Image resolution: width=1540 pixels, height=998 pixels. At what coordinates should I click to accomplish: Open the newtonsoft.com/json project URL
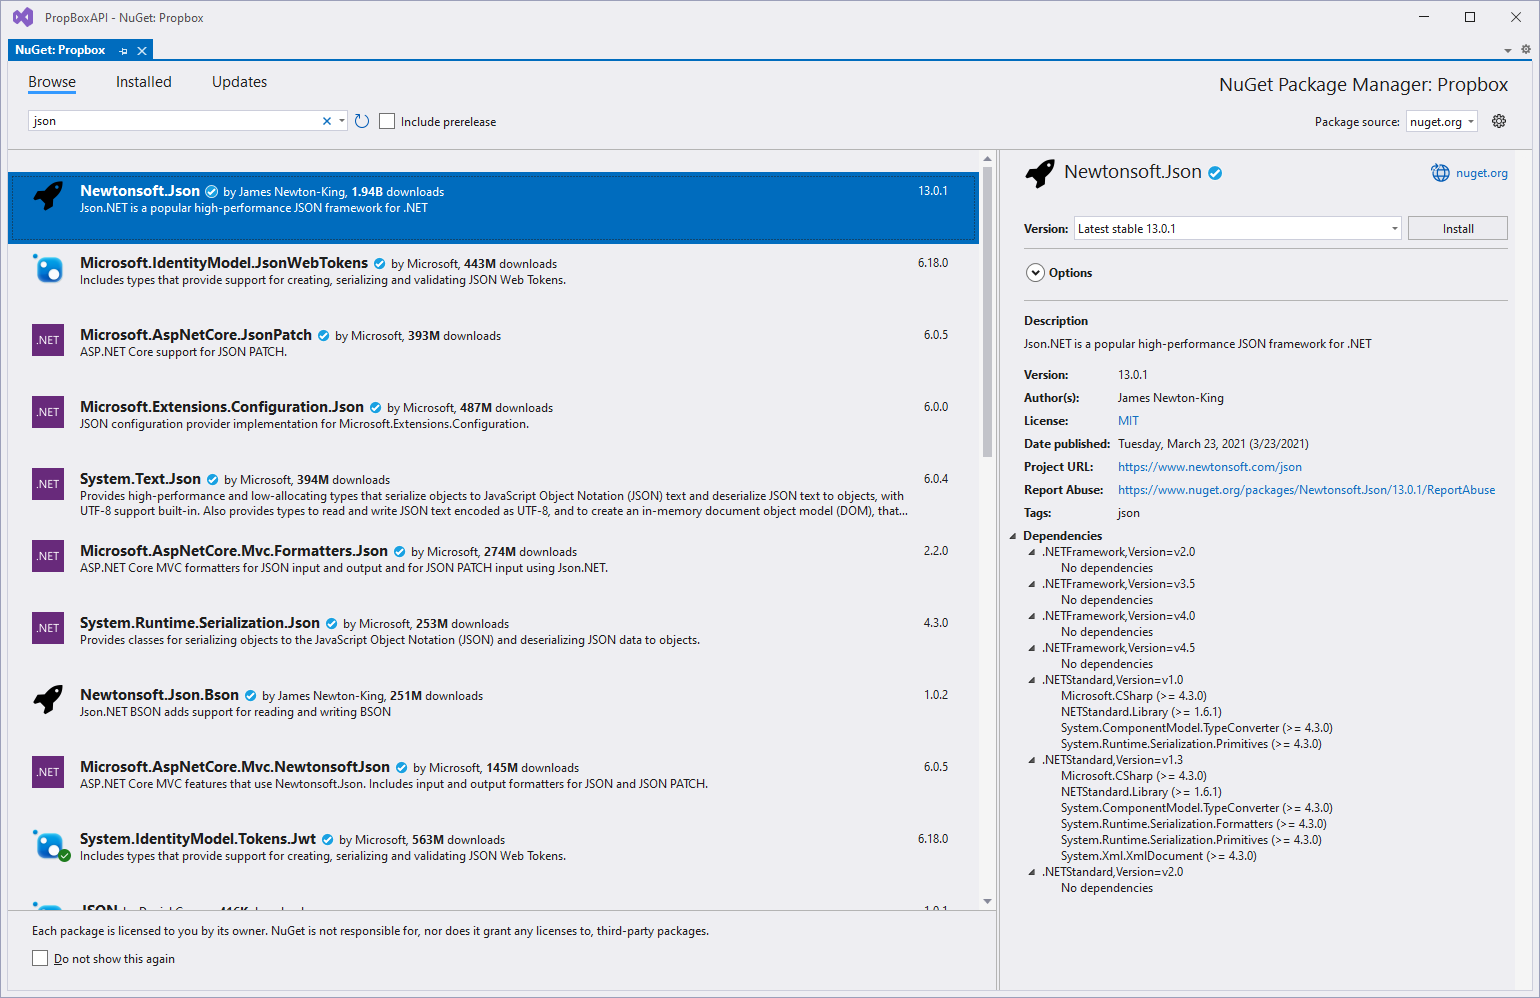pos(1209,467)
